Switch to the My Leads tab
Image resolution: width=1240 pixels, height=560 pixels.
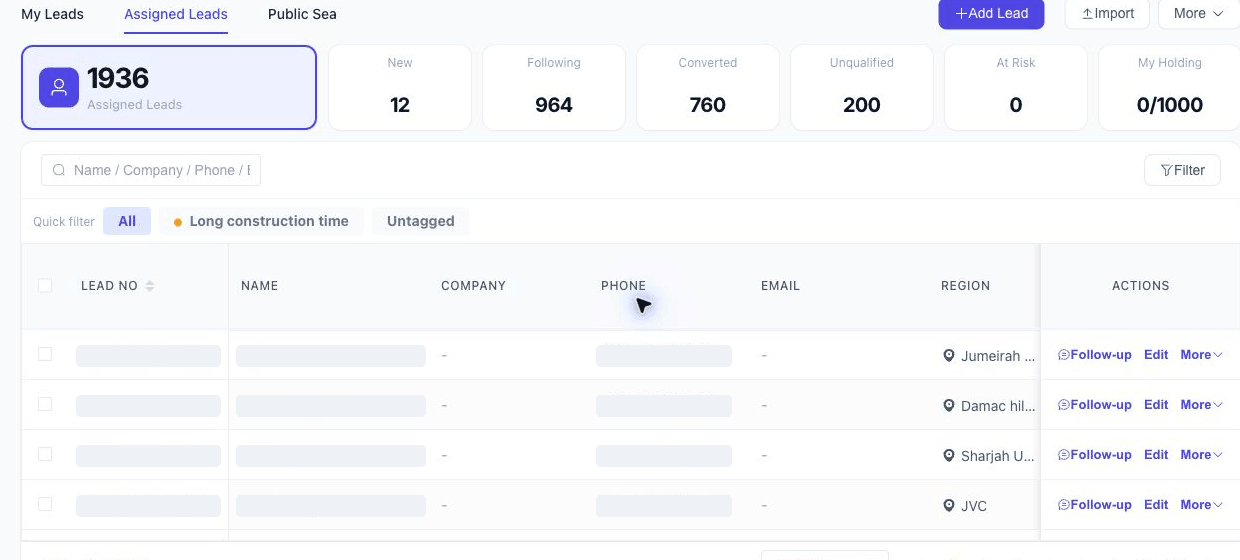52,14
